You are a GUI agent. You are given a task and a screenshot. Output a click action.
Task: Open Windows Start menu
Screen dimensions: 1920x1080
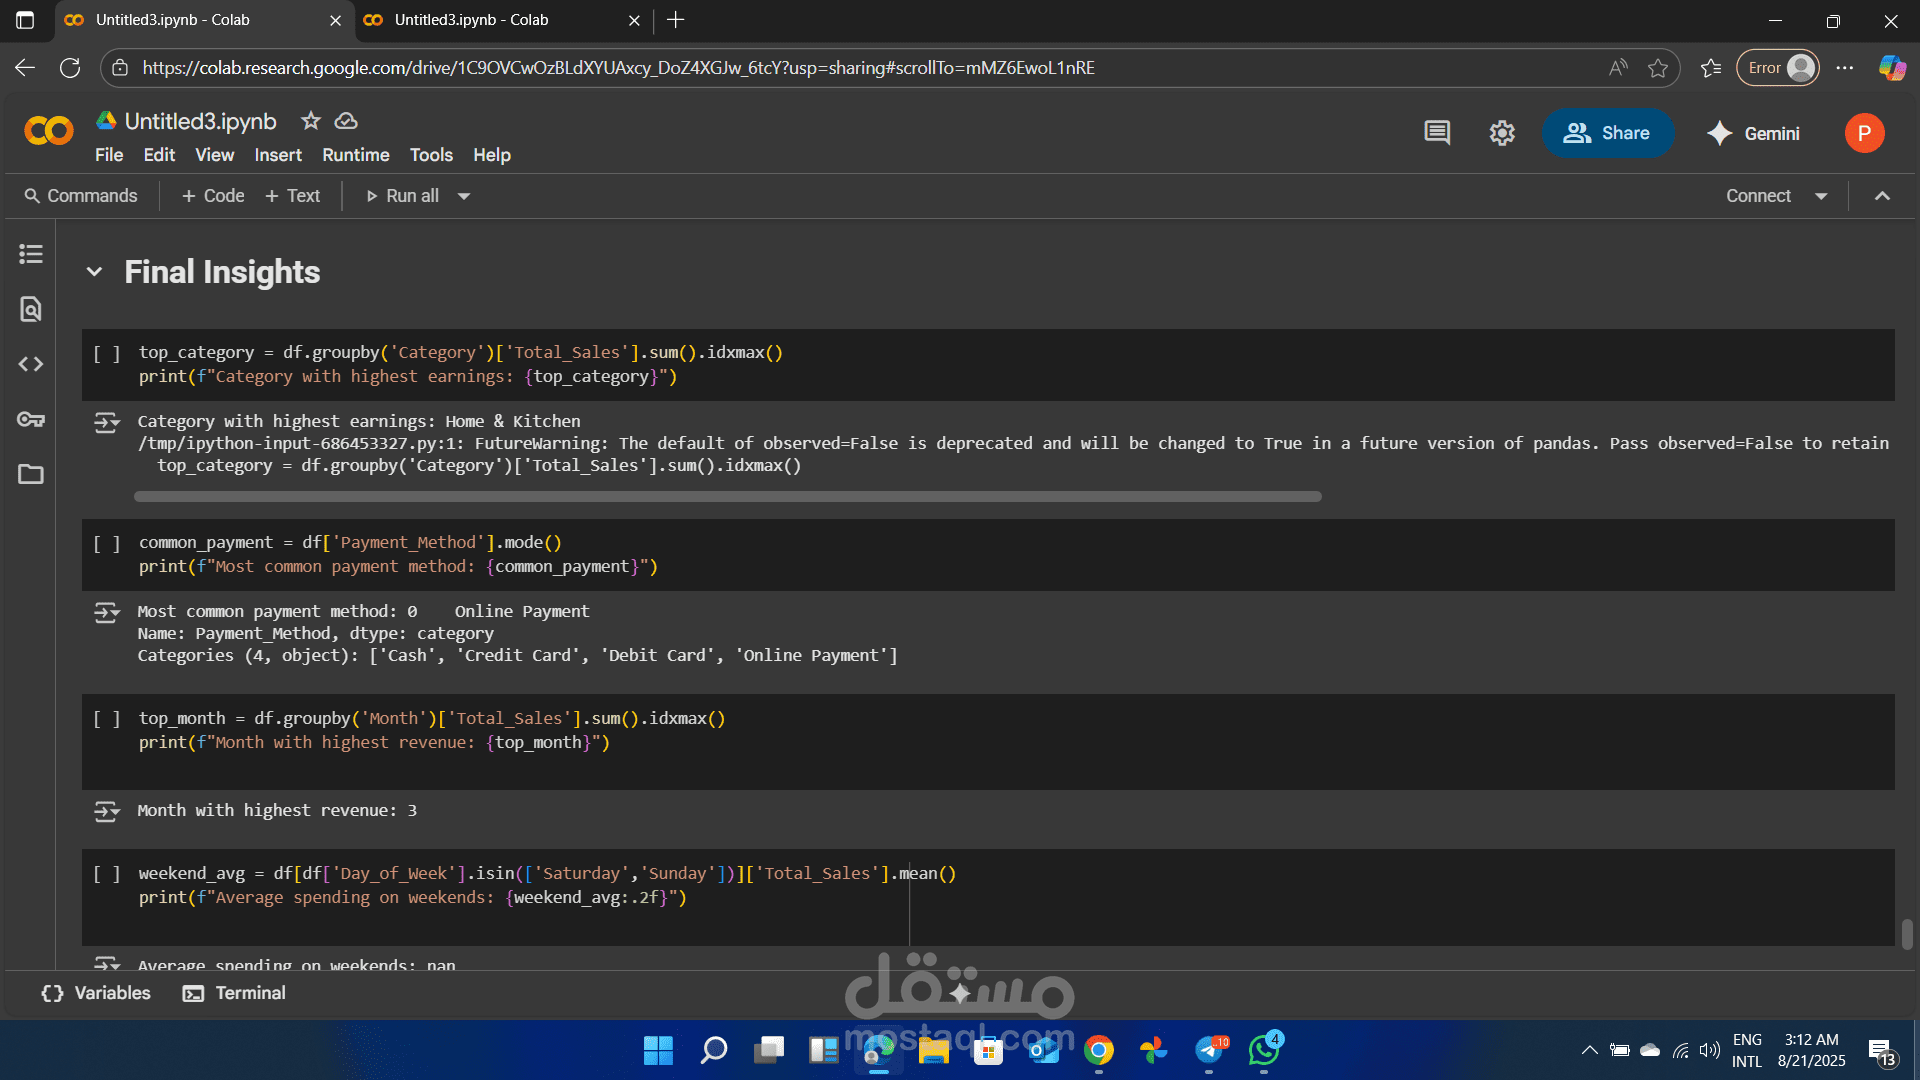click(658, 1050)
